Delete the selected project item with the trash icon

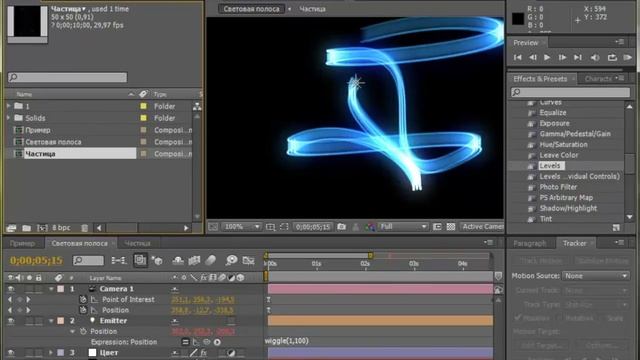[84, 228]
